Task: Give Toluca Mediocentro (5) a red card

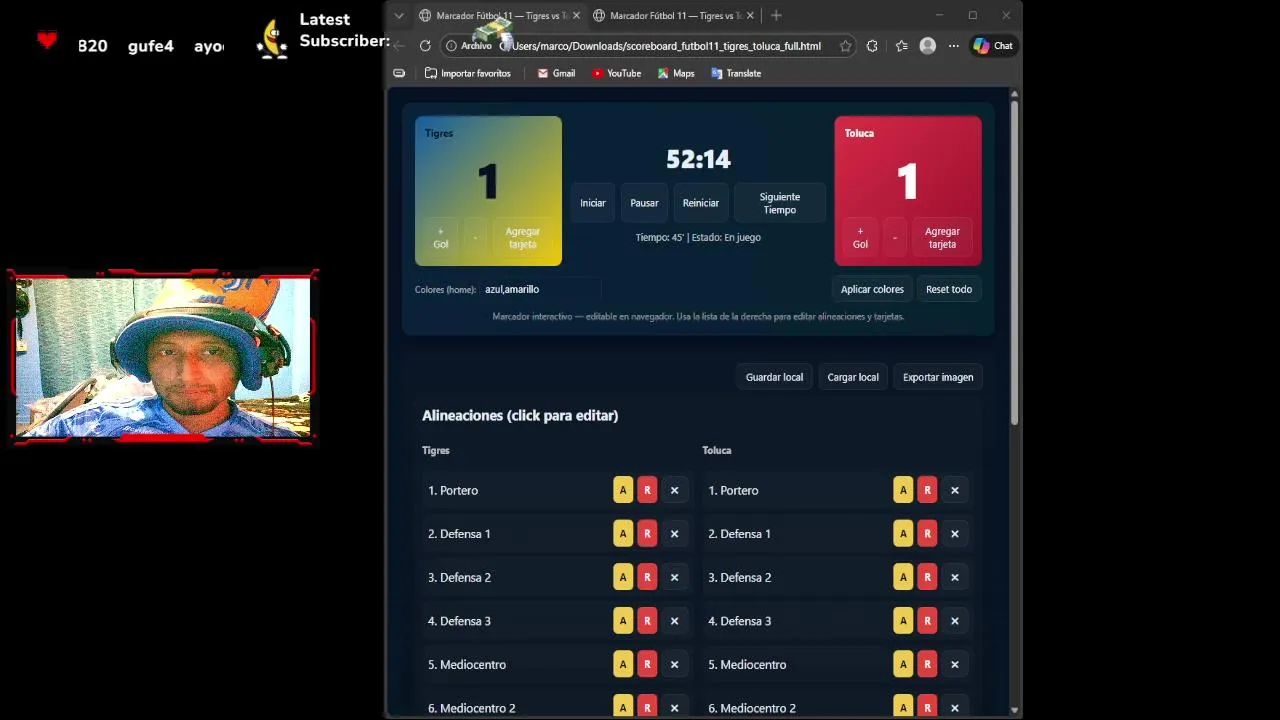Action: point(927,664)
